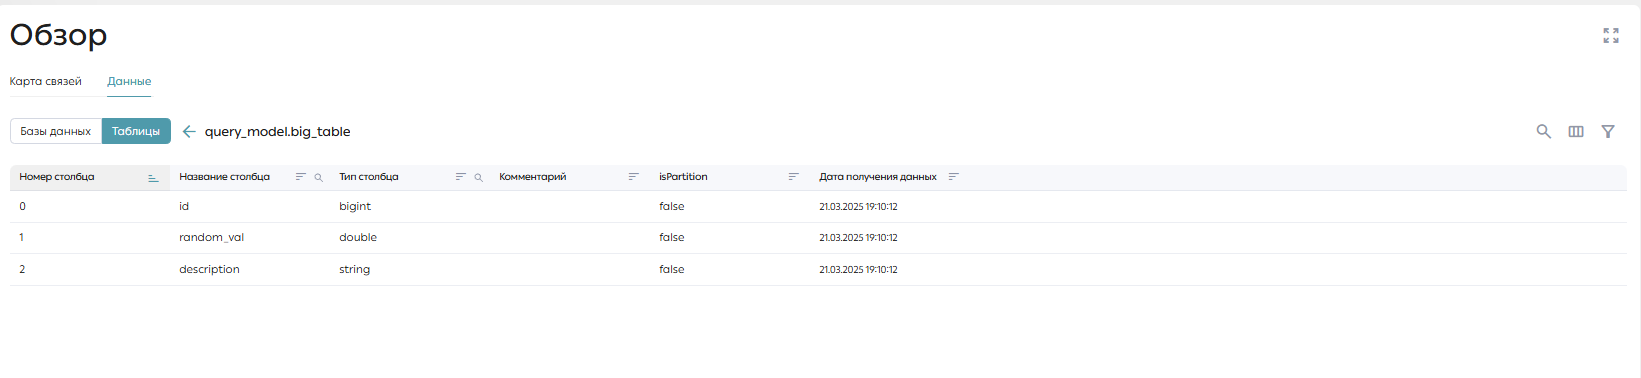Select the description row
The height and width of the screenshot is (378, 1641).
818,269
